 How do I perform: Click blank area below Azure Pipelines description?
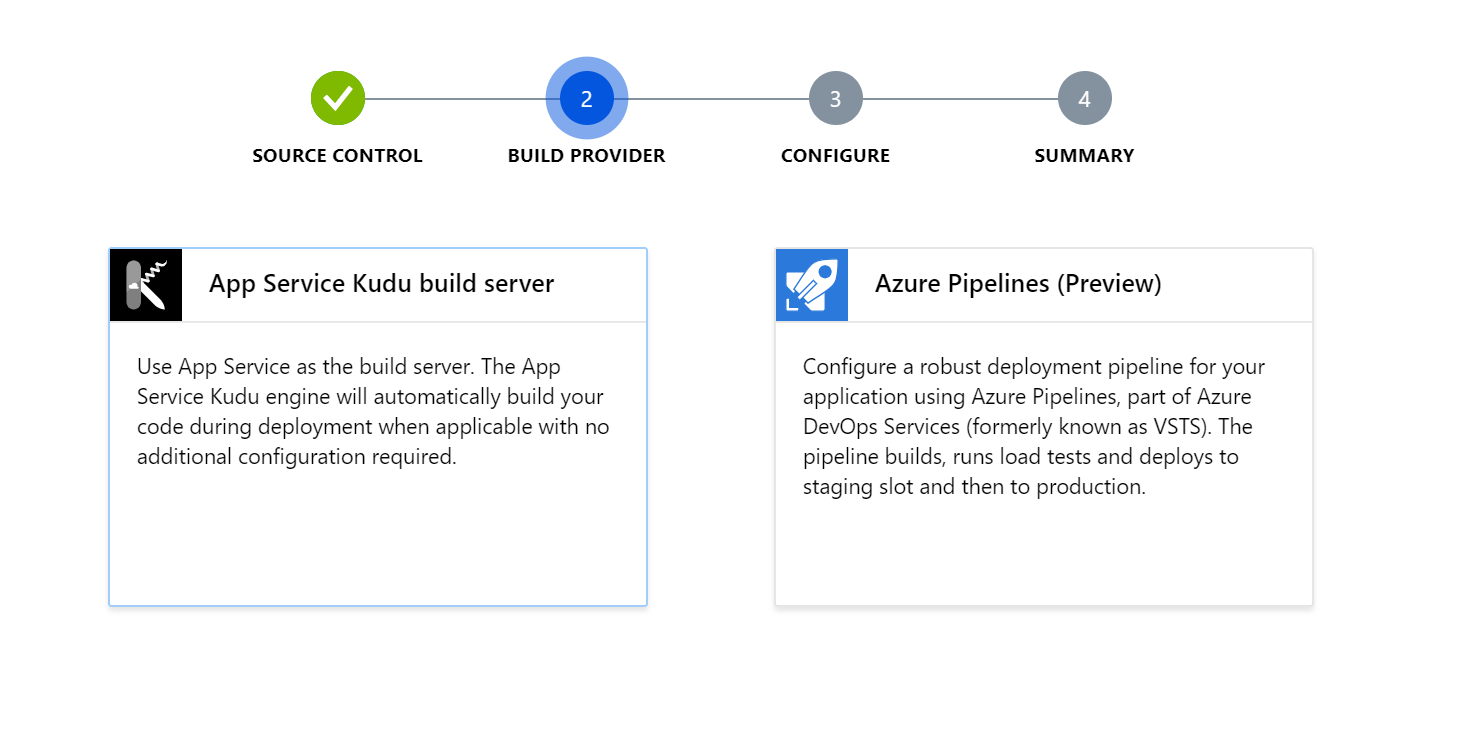tap(1043, 555)
